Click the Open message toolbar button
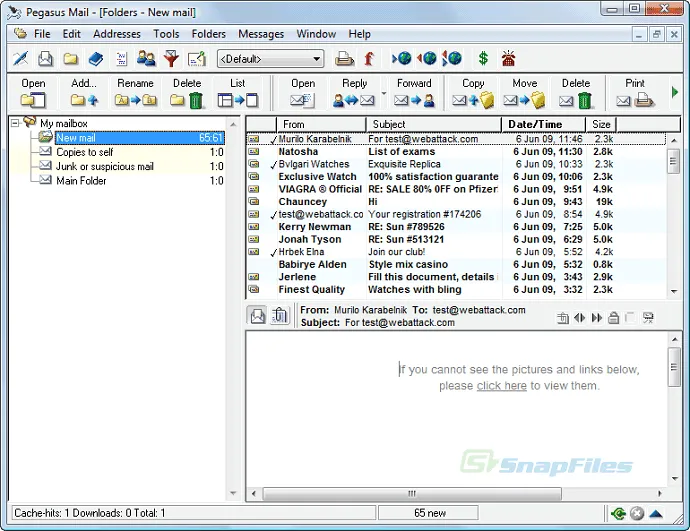The width and height of the screenshot is (690, 531). (x=303, y=92)
